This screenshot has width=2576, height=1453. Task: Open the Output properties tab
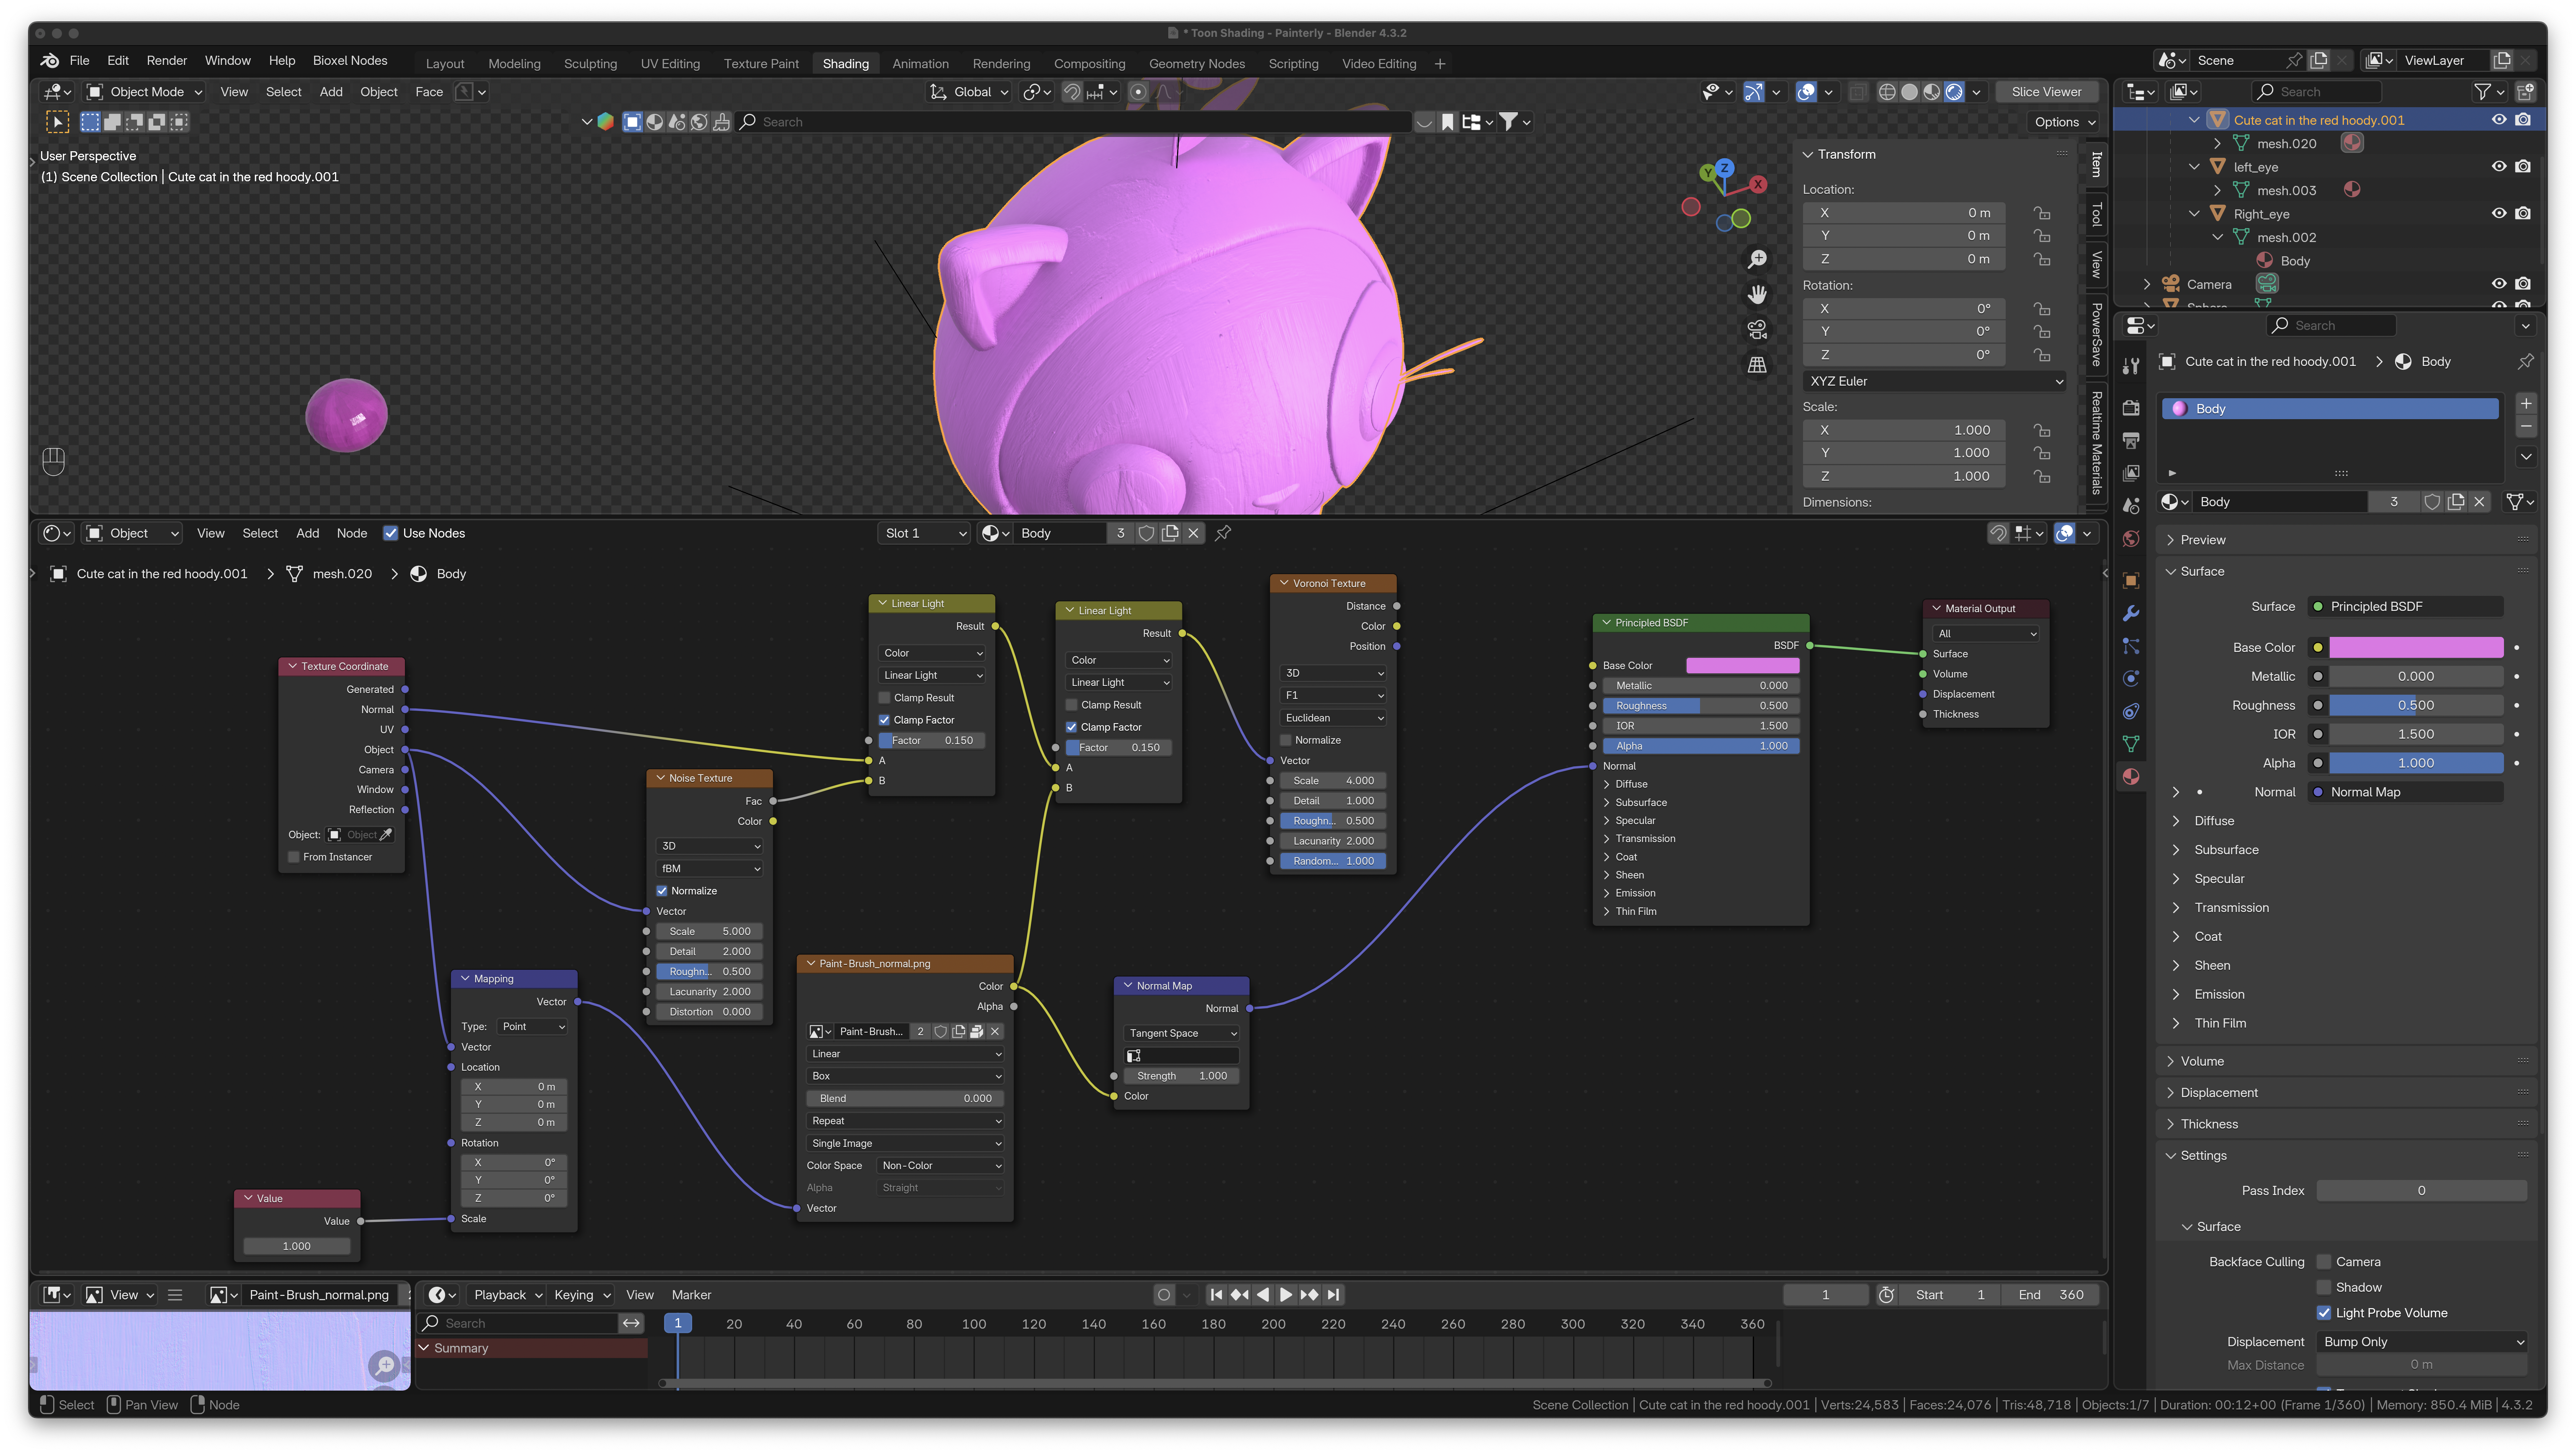click(x=2131, y=441)
